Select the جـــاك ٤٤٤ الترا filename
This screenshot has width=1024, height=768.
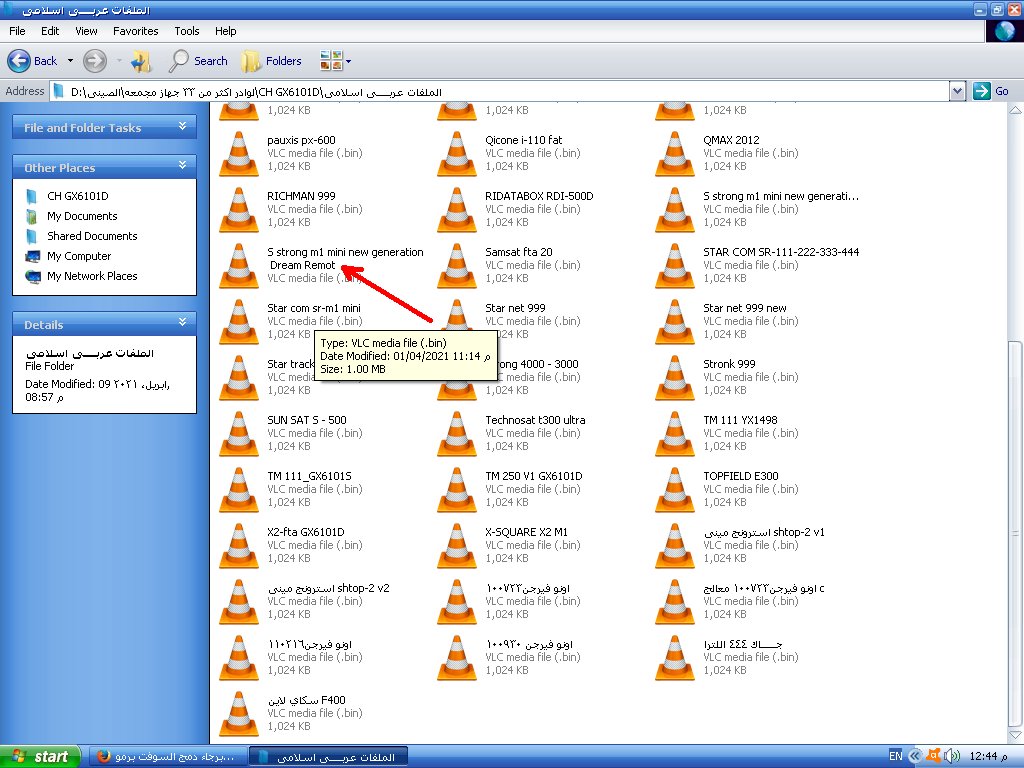[x=743, y=645]
